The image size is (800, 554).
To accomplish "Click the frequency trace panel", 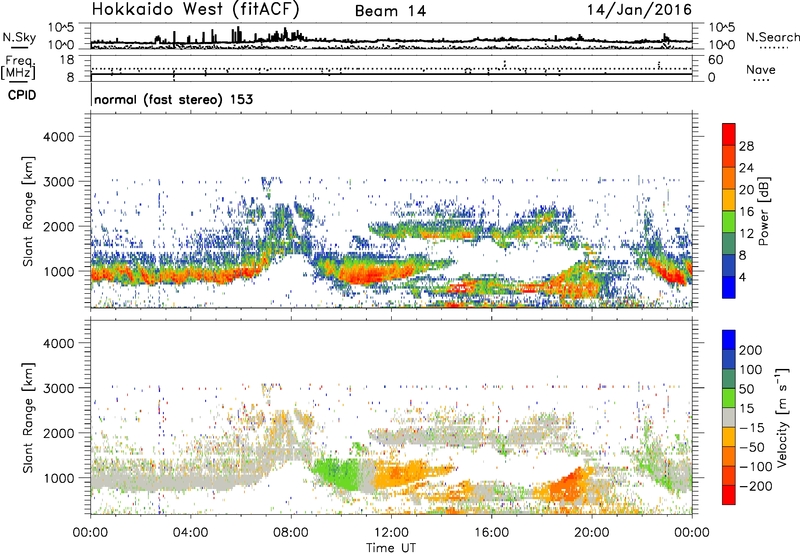I will pos(391,68).
